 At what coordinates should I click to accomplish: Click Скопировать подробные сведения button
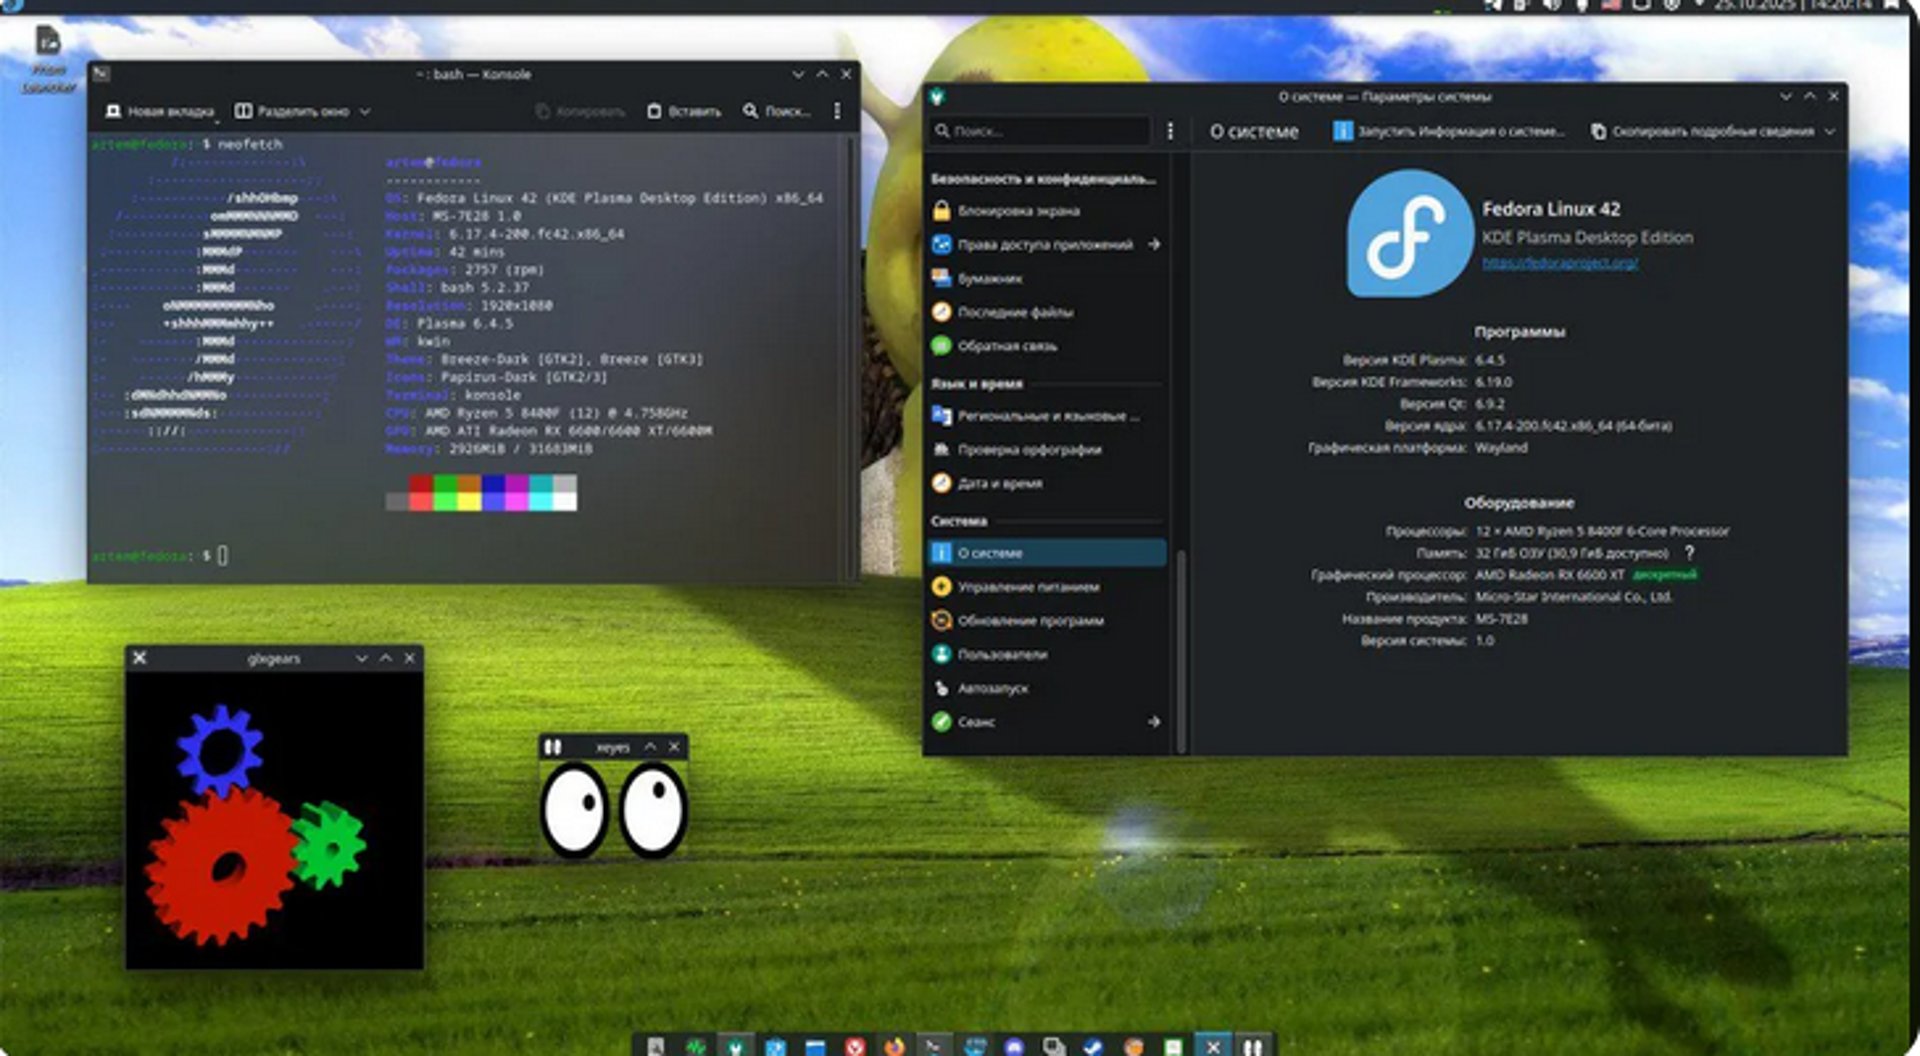(1702, 131)
